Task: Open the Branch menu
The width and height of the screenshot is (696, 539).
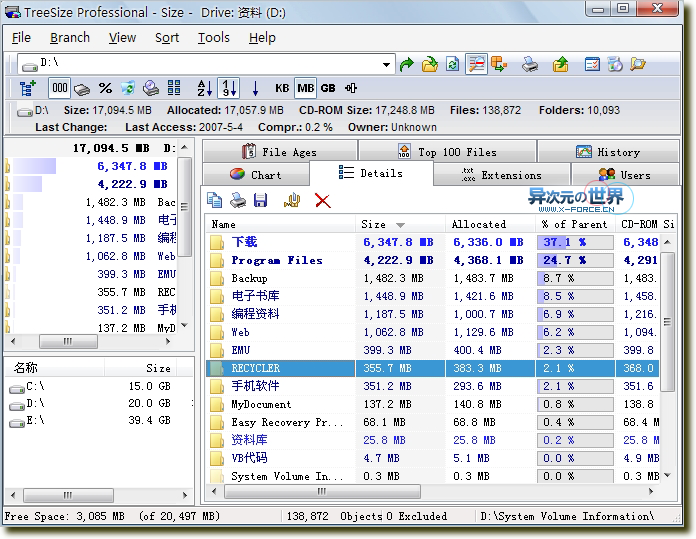Action: click(70, 38)
